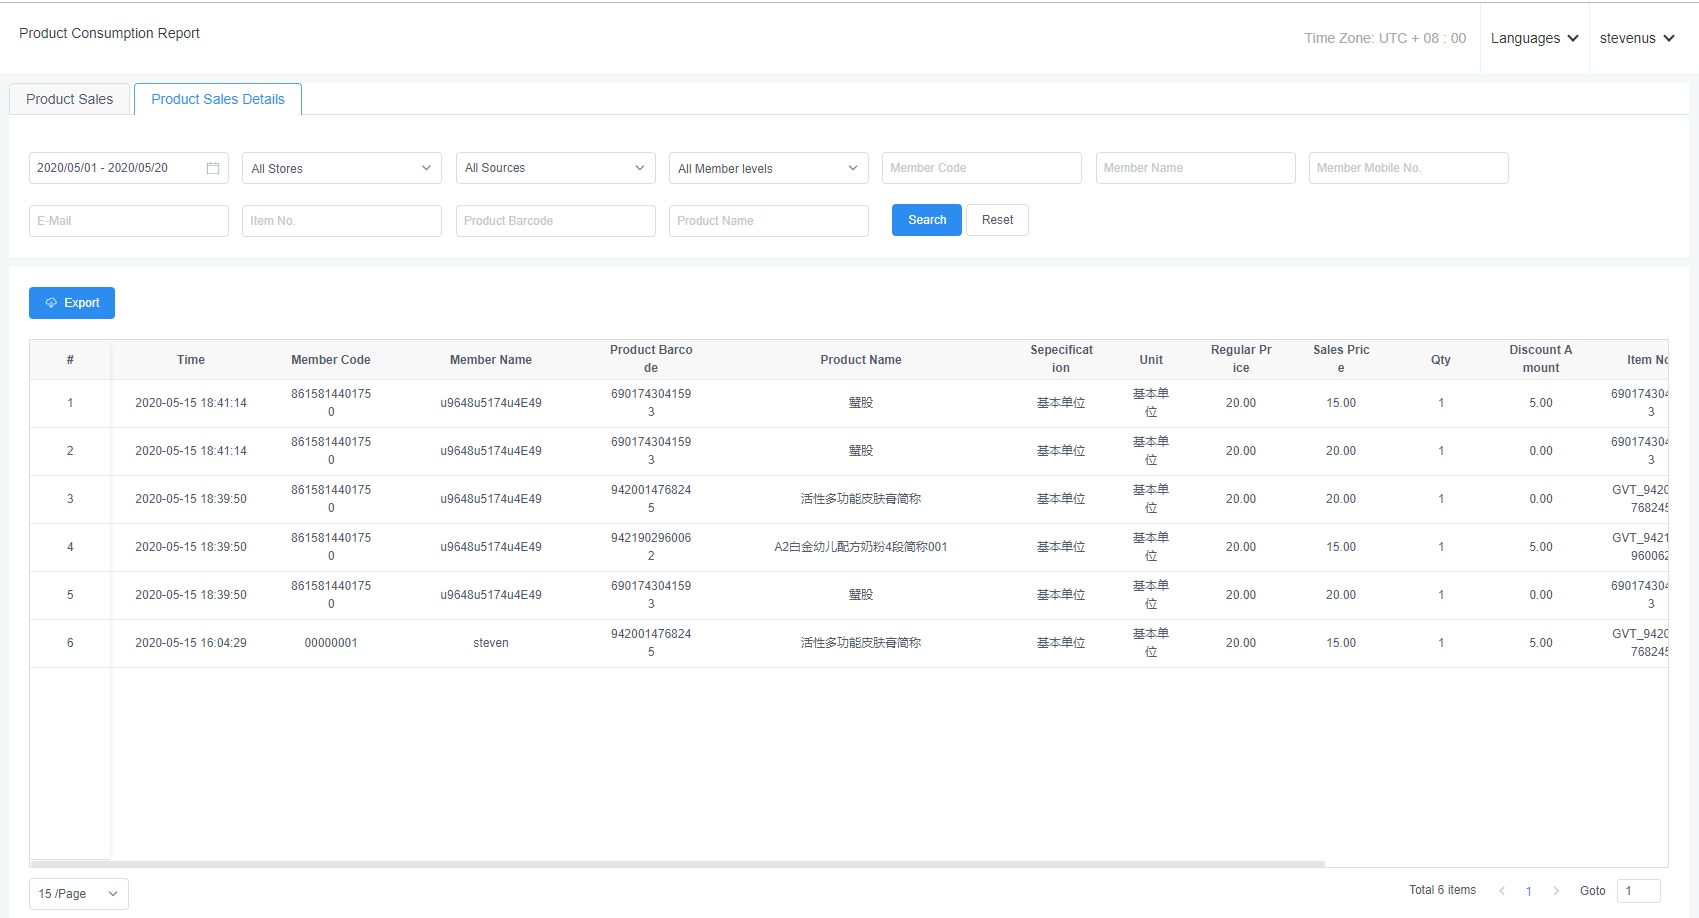Go to previous page arrow in pagination
The image size is (1699, 918).
(x=1502, y=891)
